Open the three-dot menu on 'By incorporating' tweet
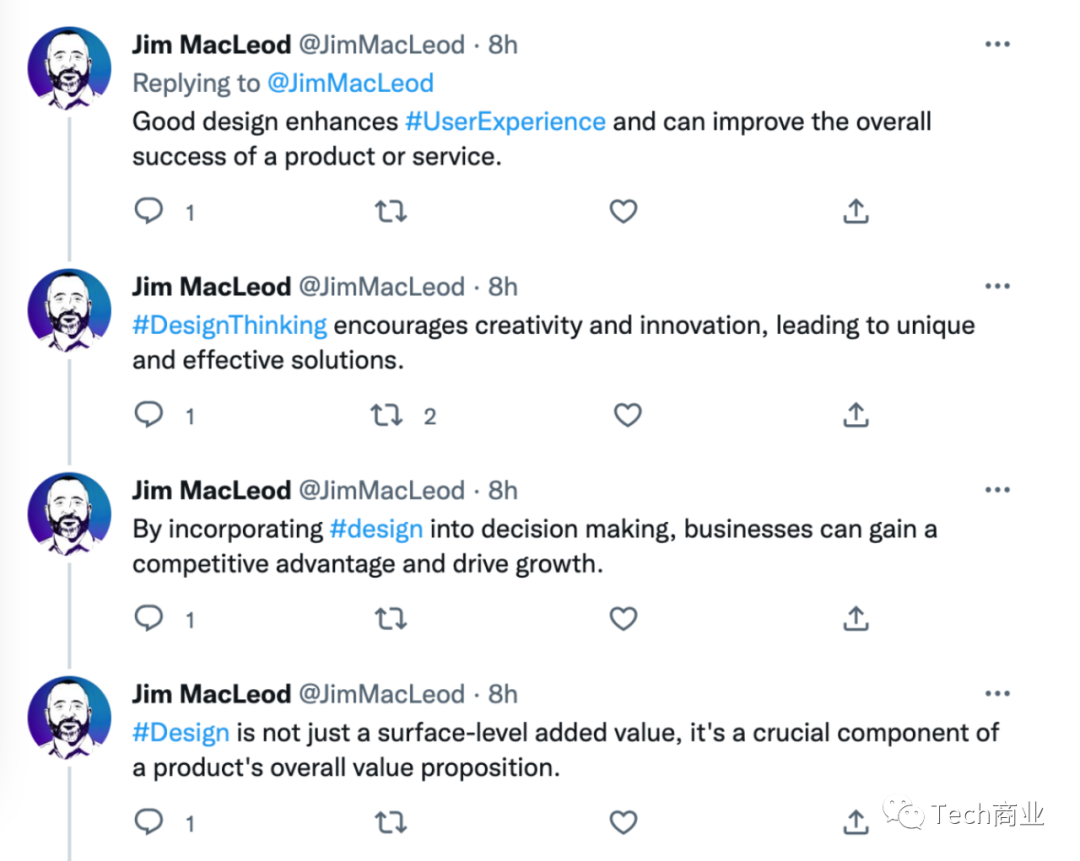This screenshot has width=1080, height=861. [997, 490]
